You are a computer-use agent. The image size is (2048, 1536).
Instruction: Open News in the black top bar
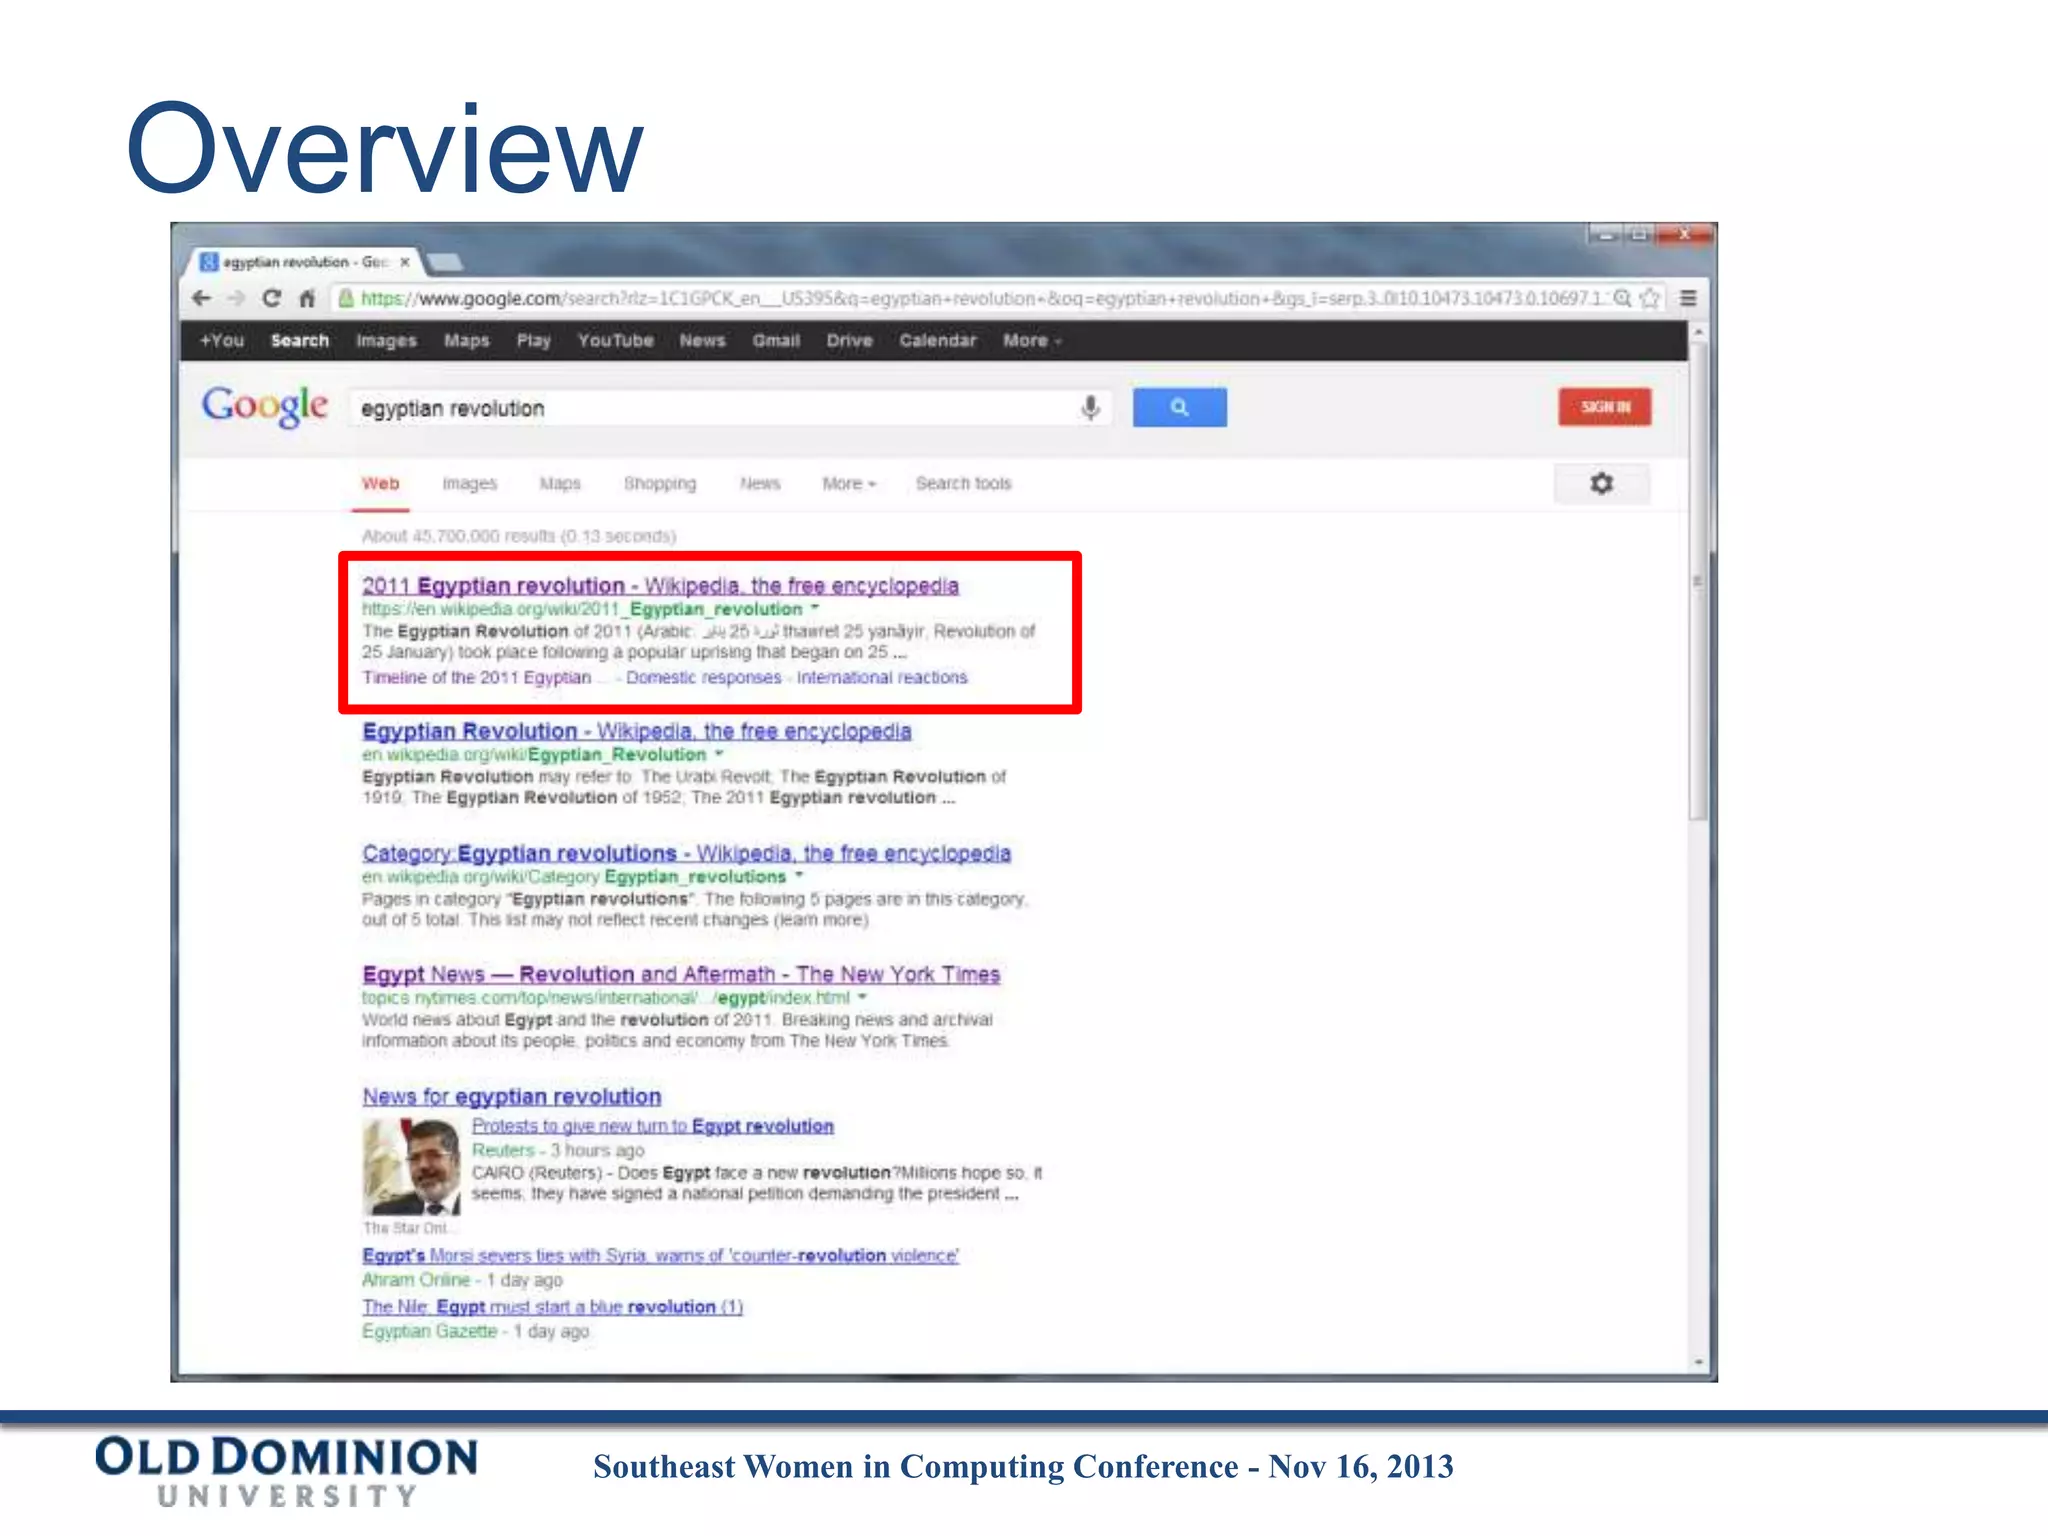point(702,340)
